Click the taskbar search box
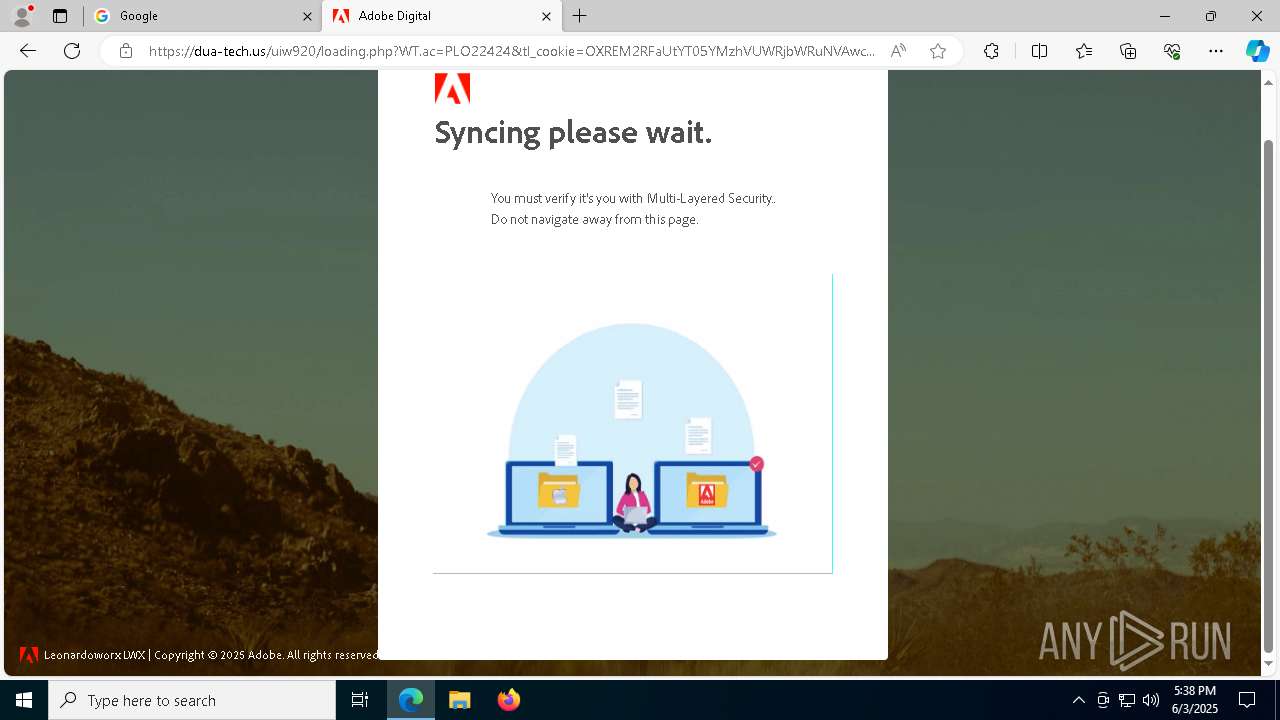The width and height of the screenshot is (1280, 720). (192, 700)
